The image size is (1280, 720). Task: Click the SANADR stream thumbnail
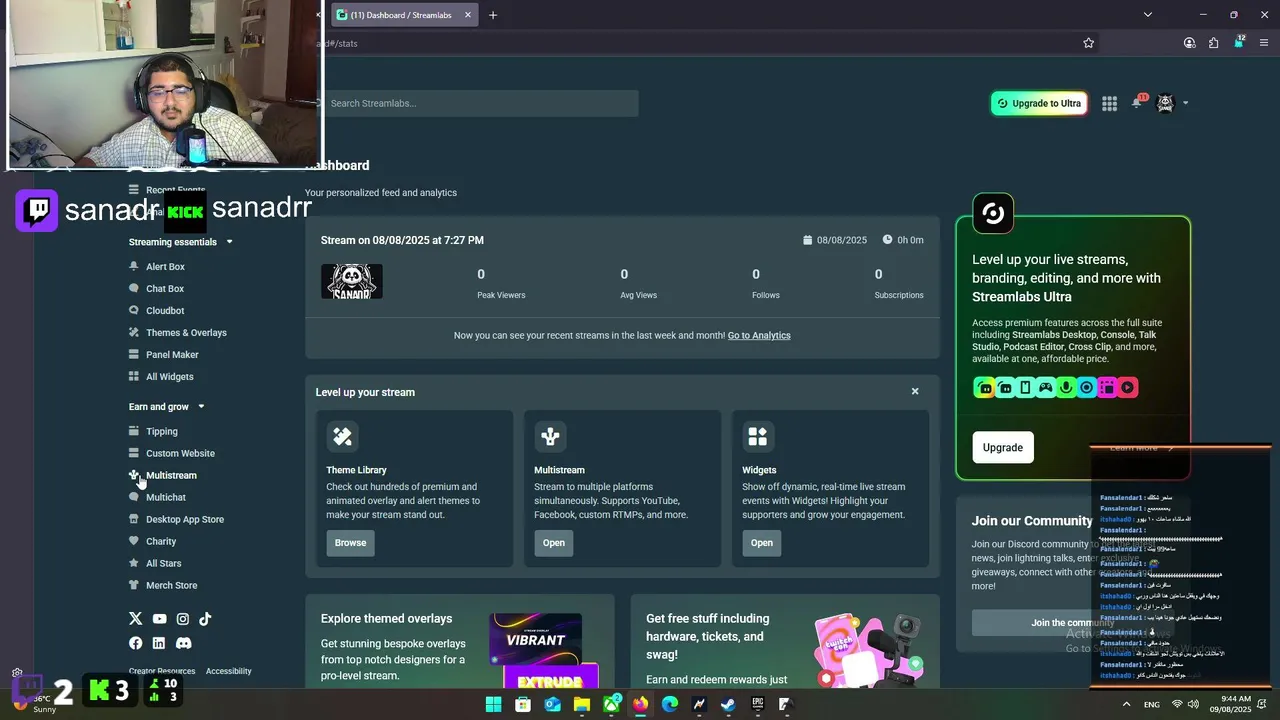click(352, 282)
